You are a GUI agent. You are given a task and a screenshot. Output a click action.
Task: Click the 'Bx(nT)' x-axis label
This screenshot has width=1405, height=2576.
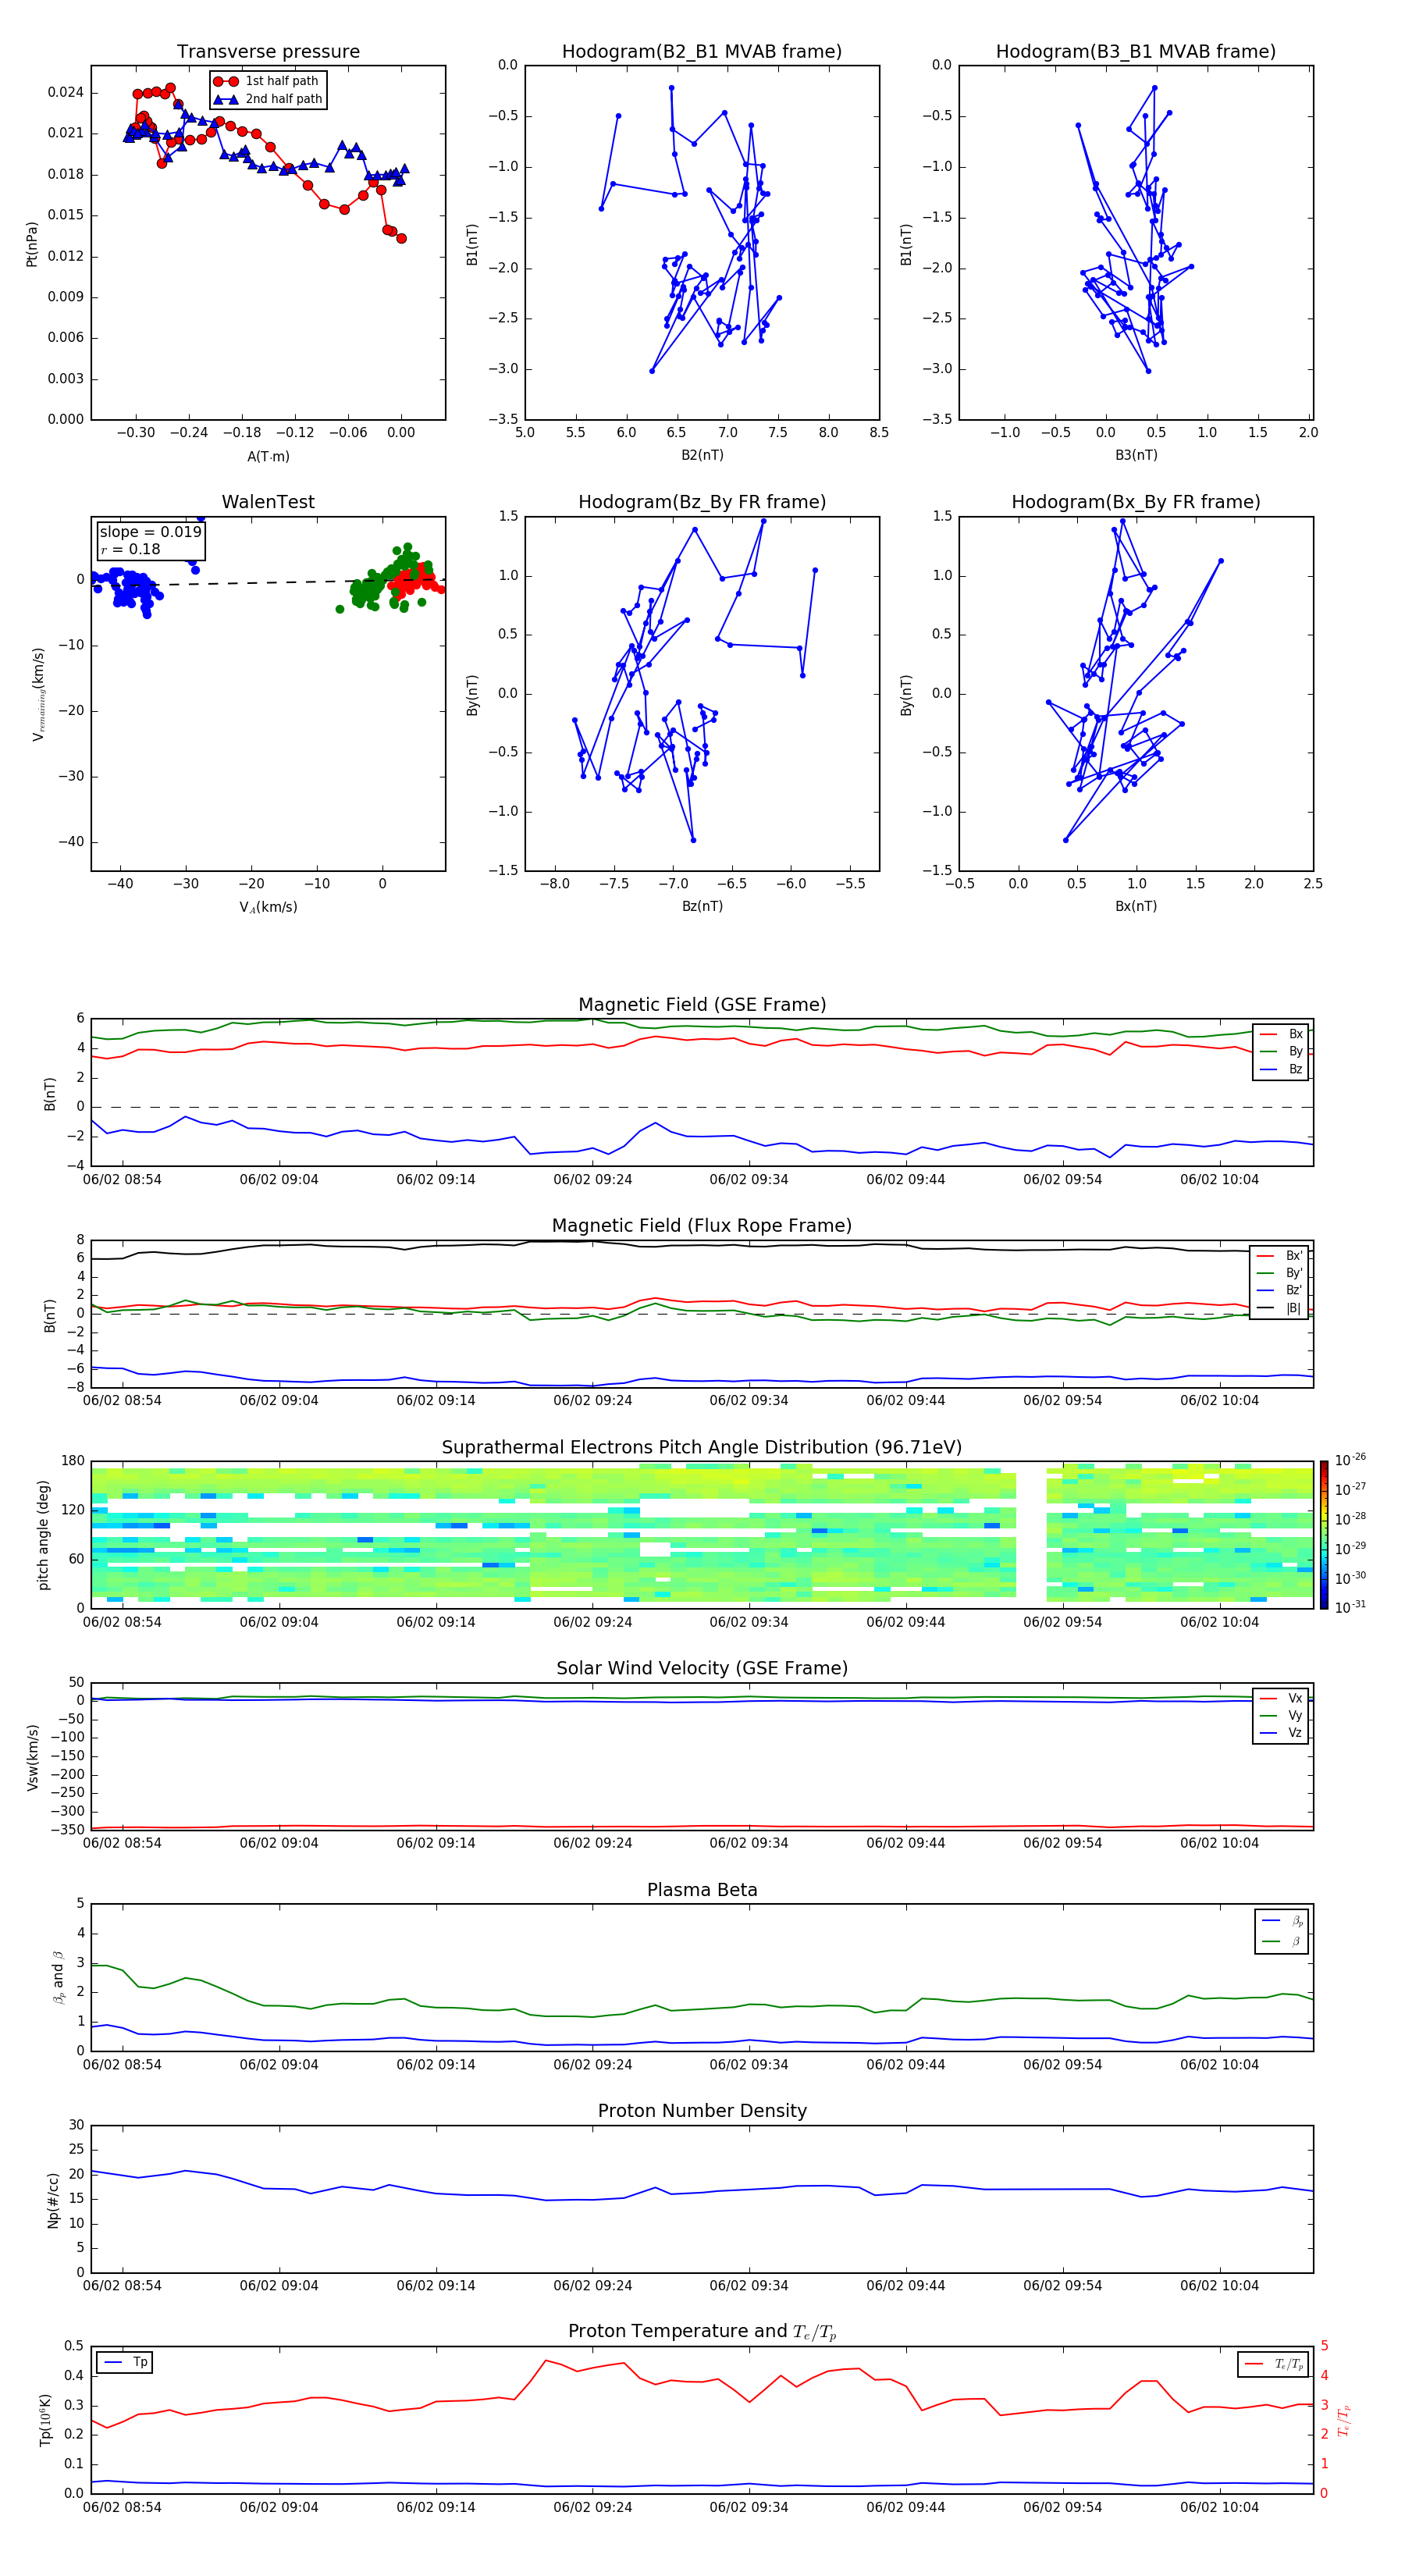coord(1136,906)
